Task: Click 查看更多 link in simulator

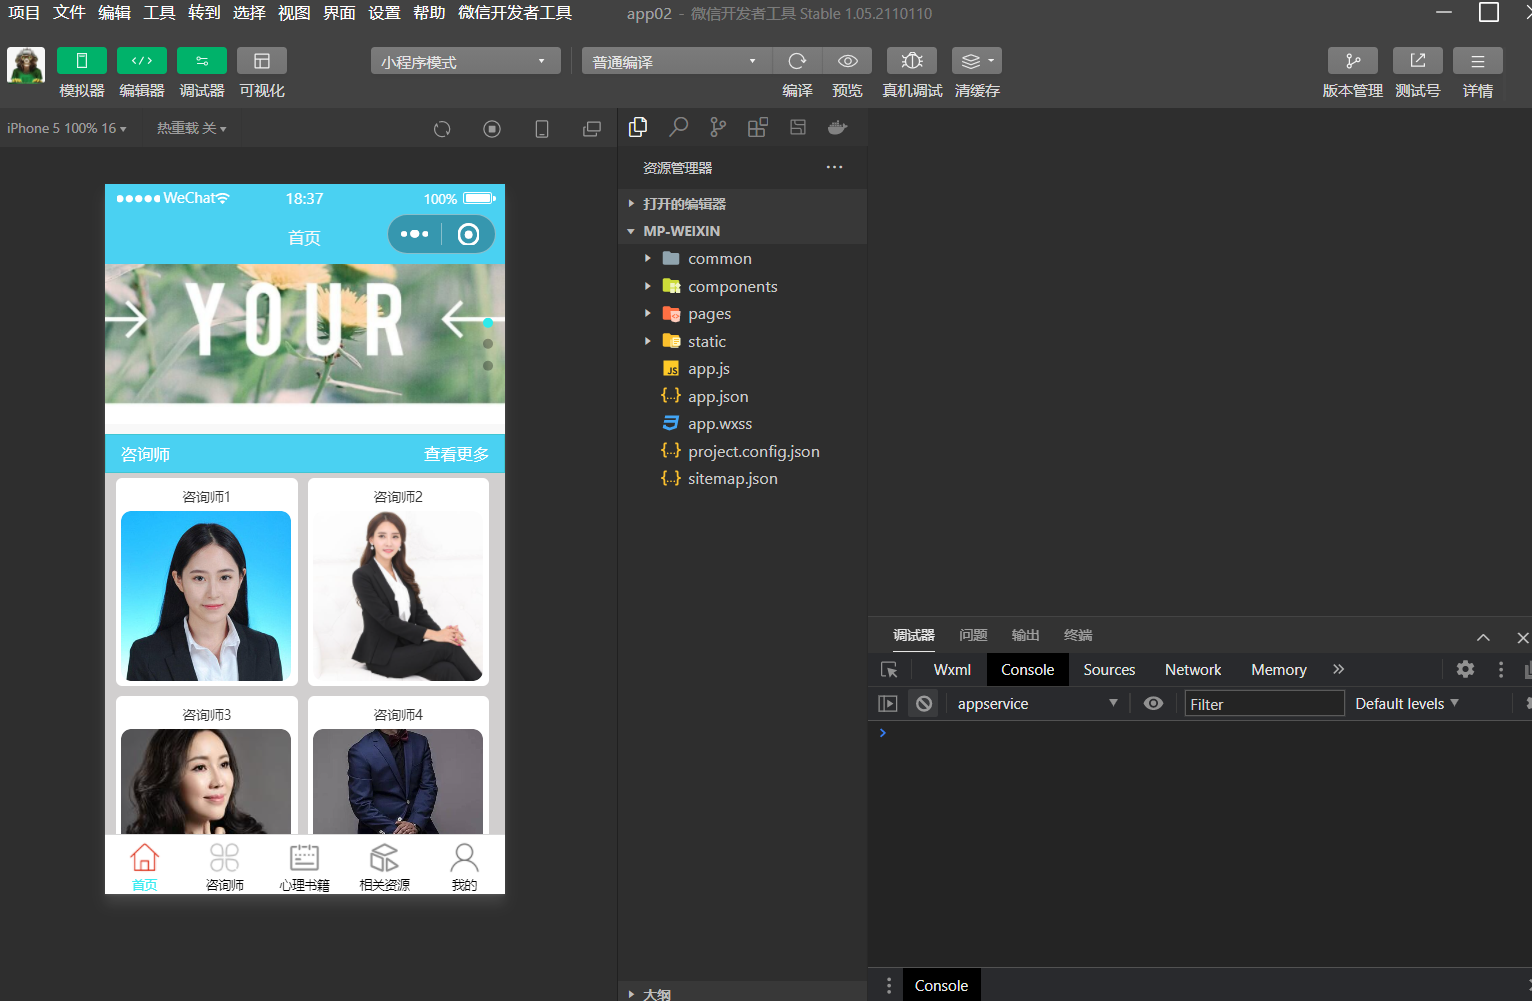Action: pyautogui.click(x=456, y=454)
